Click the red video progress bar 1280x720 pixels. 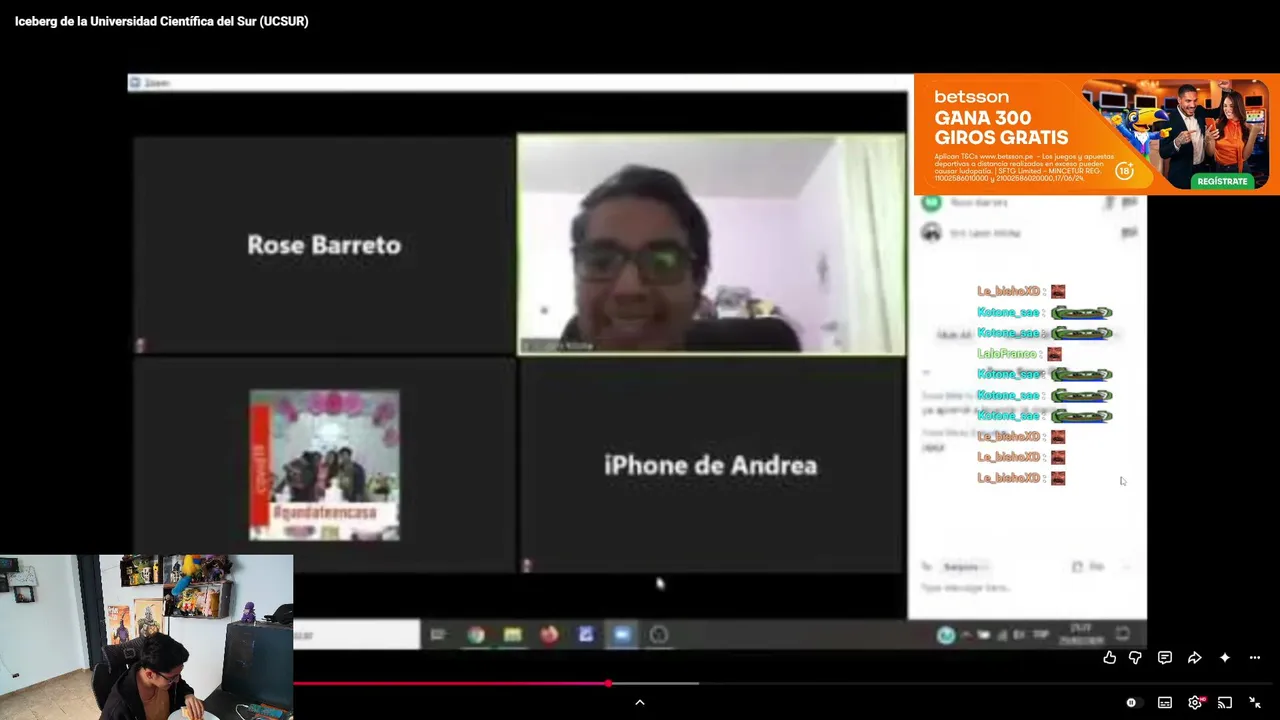pos(450,684)
